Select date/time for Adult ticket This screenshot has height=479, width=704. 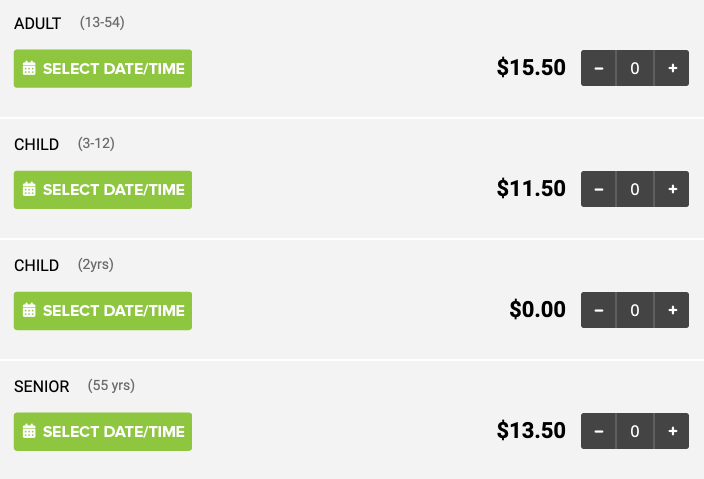pyautogui.click(x=103, y=69)
